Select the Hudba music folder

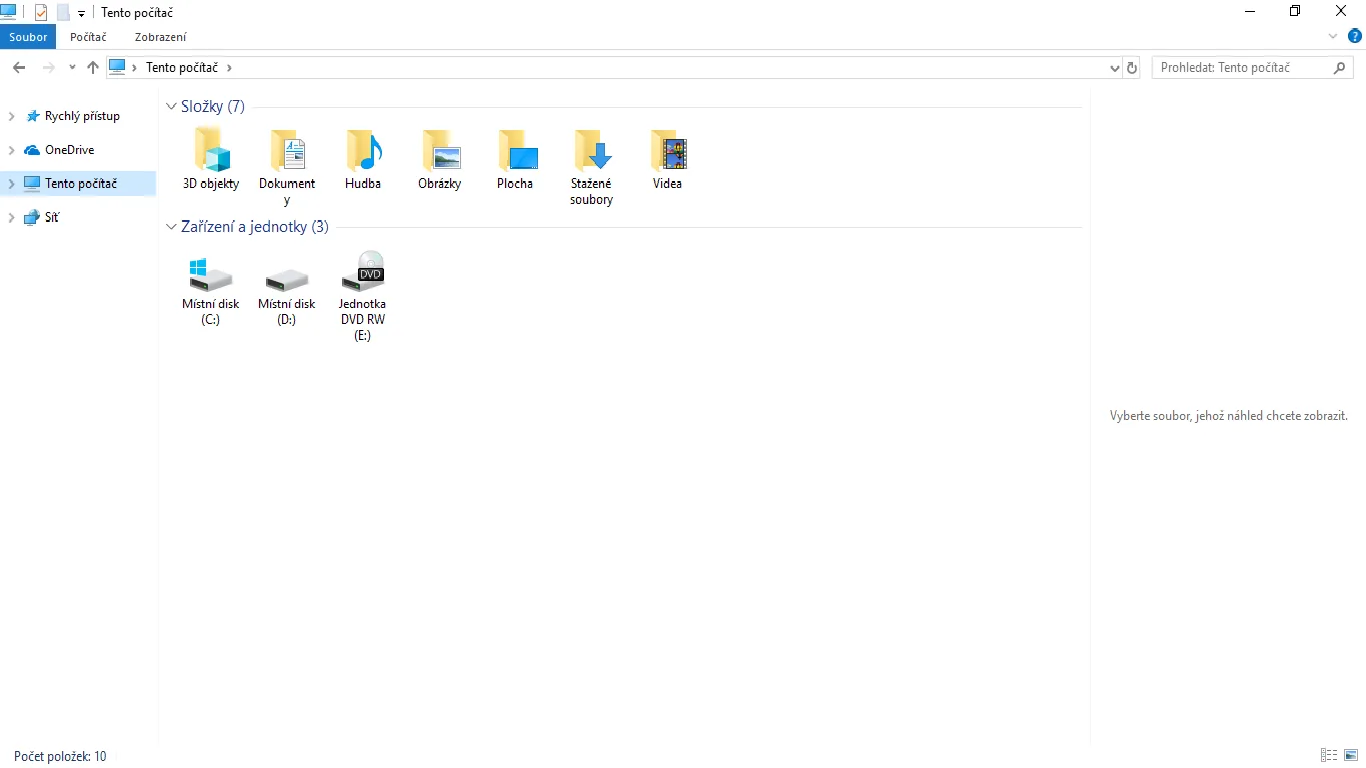(x=363, y=159)
